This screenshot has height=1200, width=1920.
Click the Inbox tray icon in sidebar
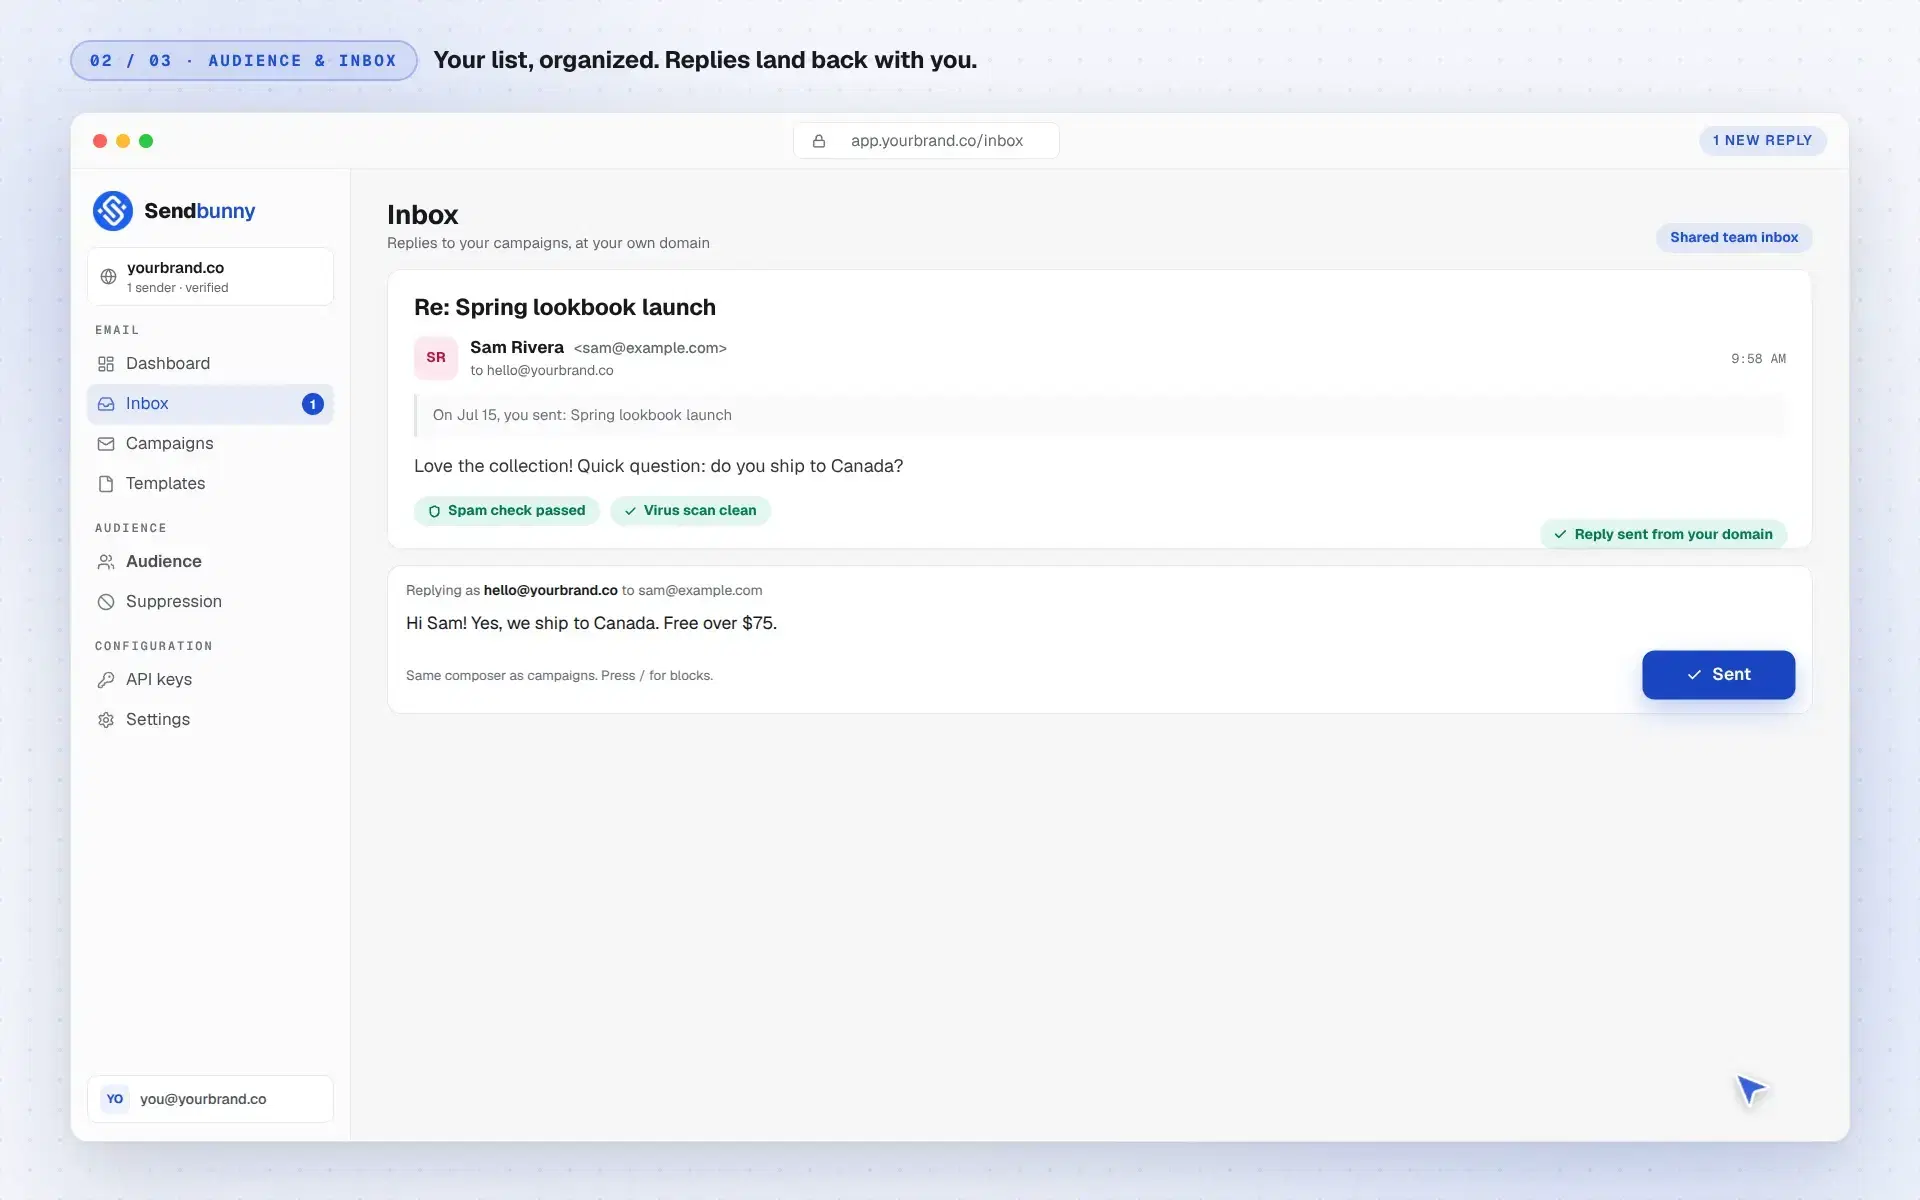point(106,404)
